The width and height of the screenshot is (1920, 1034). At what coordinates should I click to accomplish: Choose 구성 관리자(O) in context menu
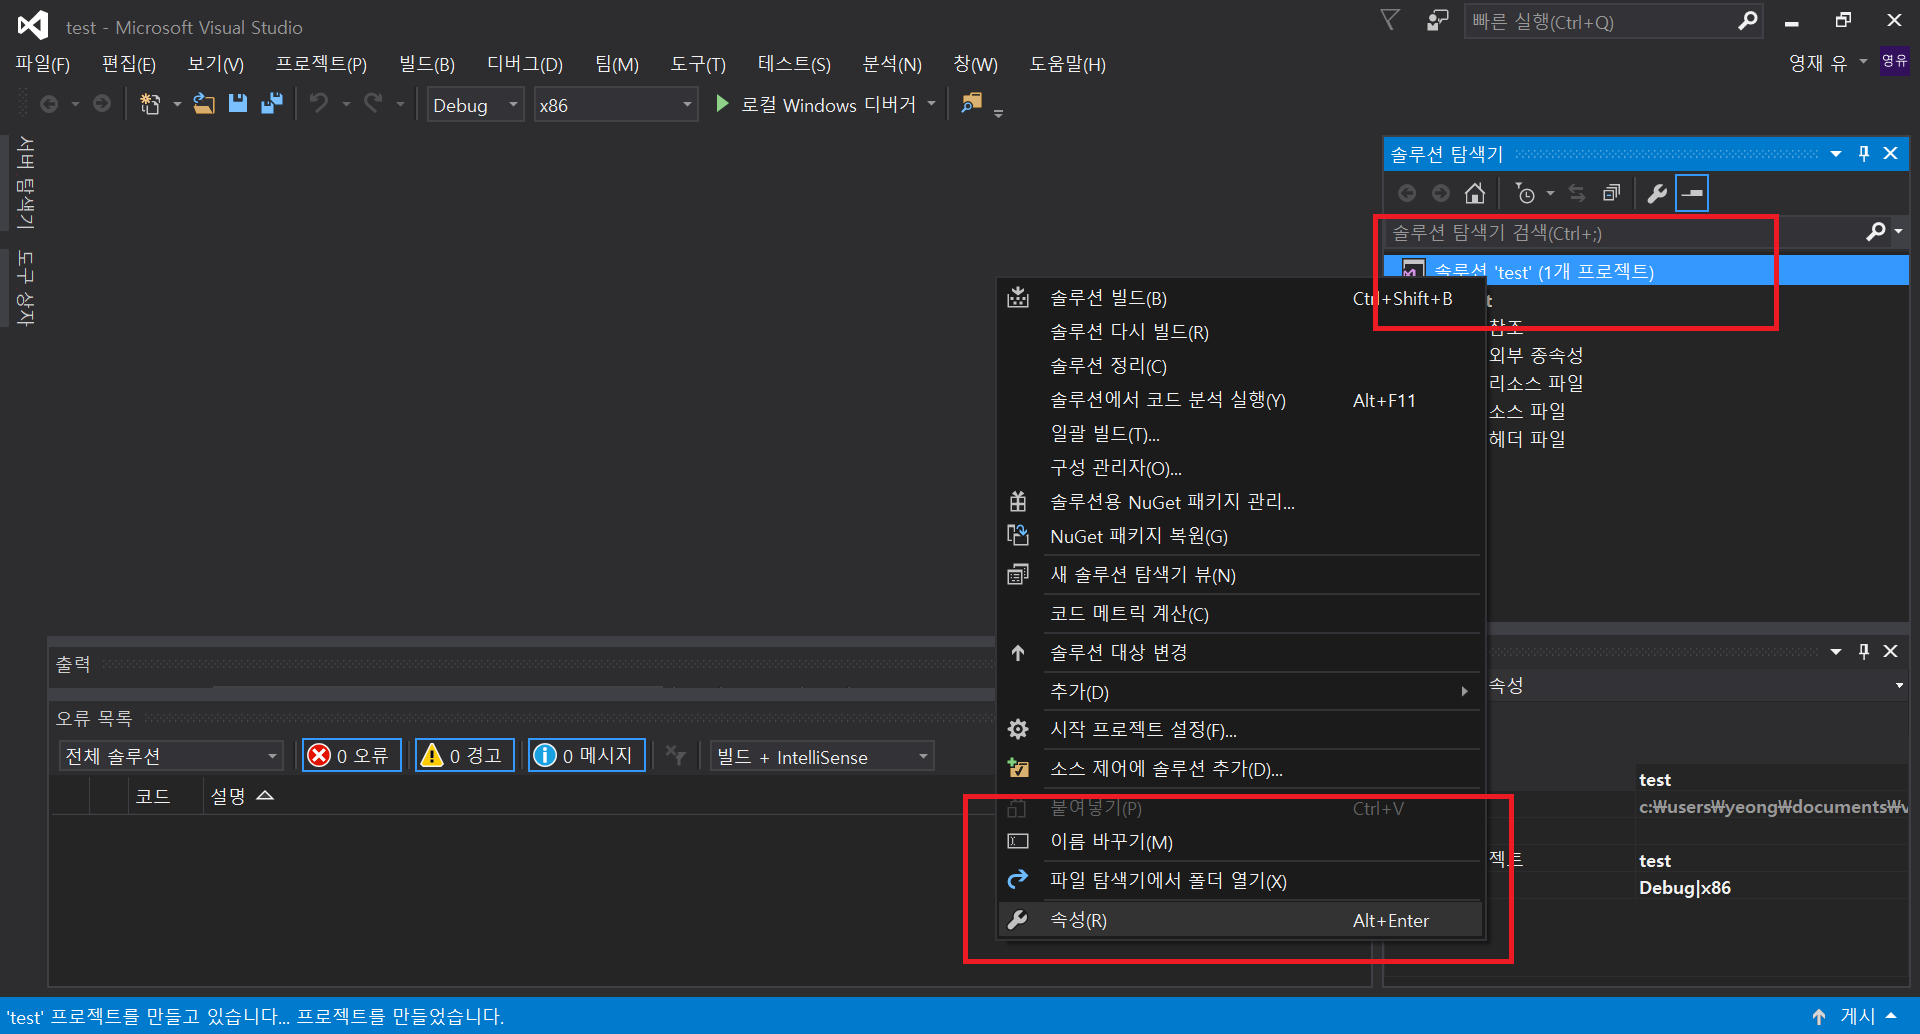(1240, 468)
